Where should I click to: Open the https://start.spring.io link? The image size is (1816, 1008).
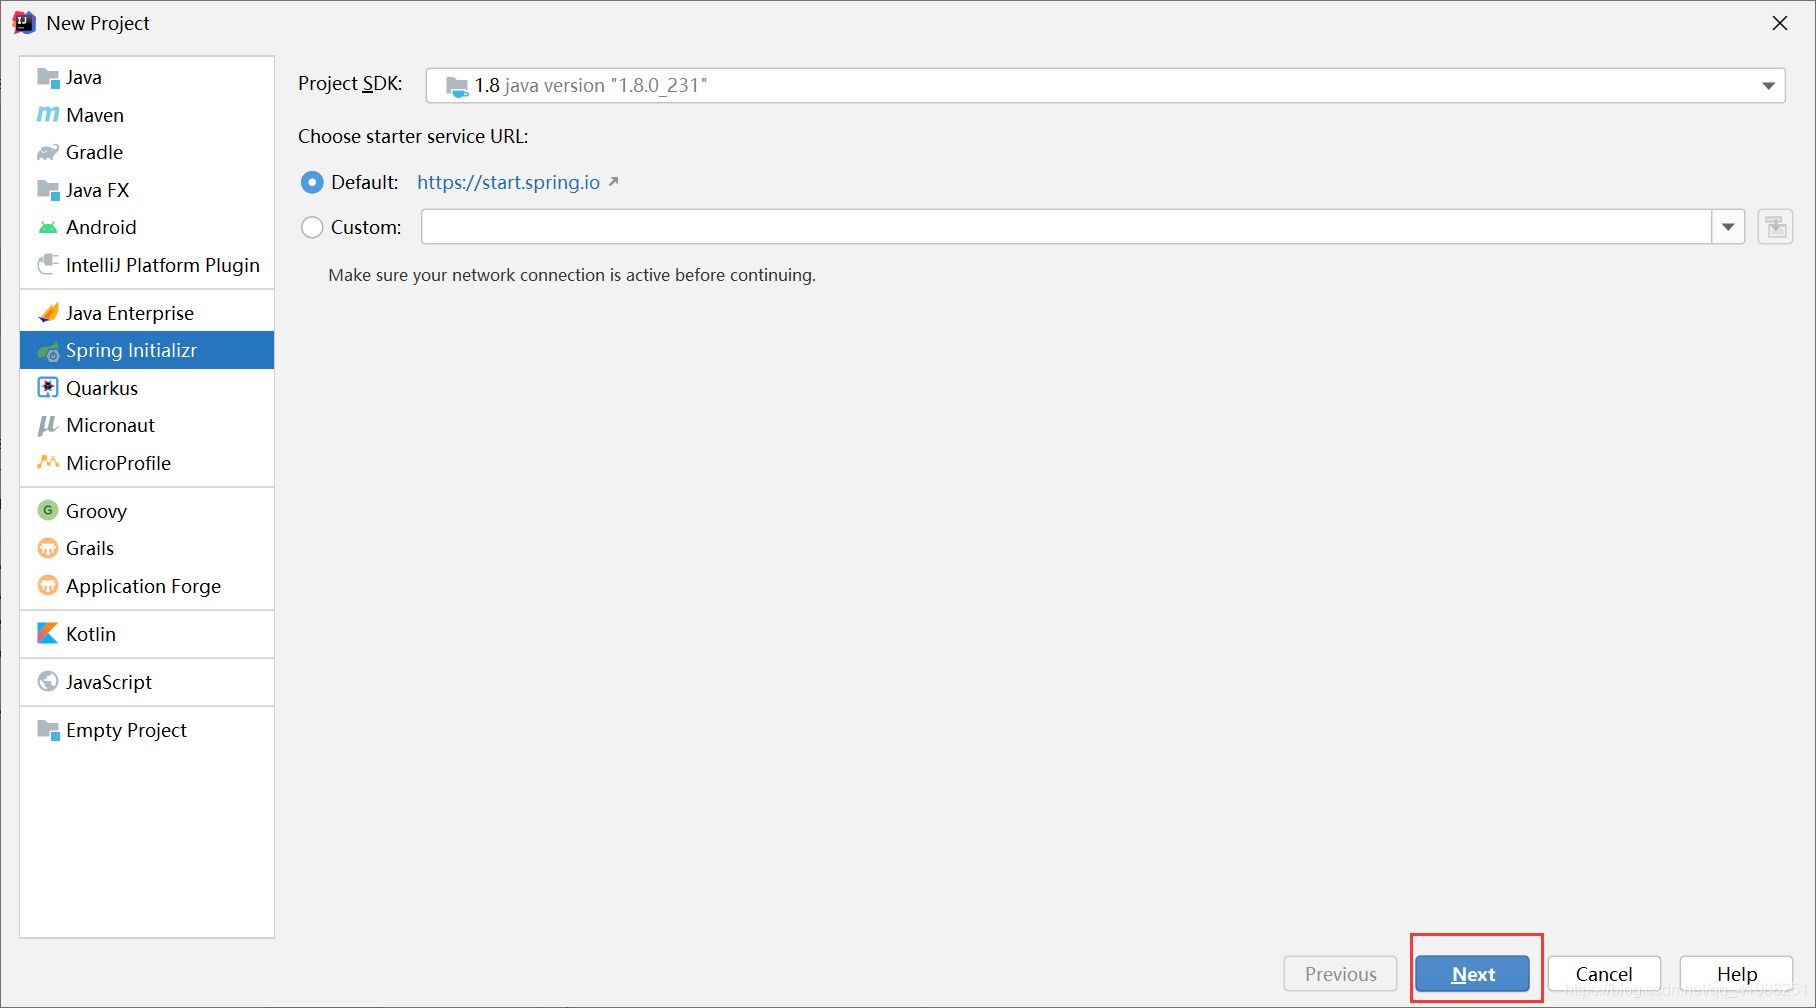pyautogui.click(x=508, y=182)
